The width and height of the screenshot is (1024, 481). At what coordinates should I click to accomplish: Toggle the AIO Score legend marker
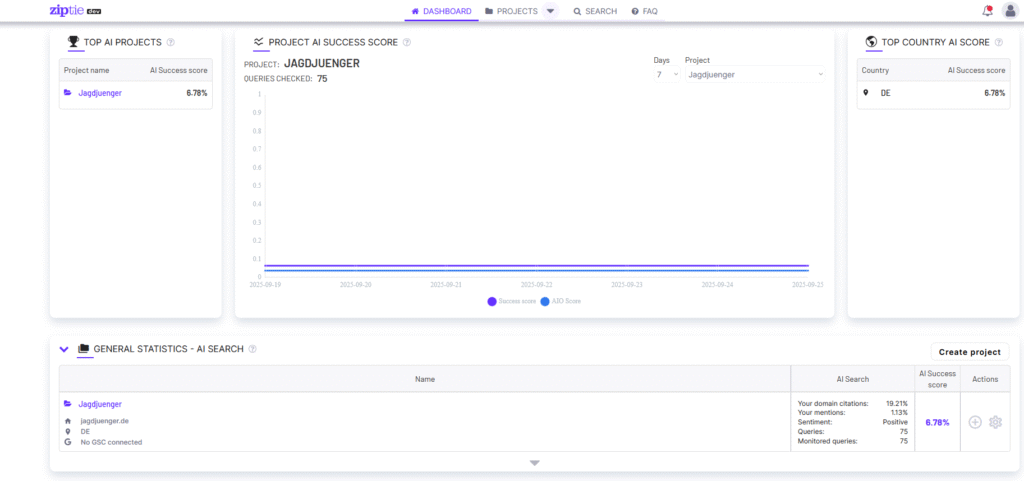544,301
